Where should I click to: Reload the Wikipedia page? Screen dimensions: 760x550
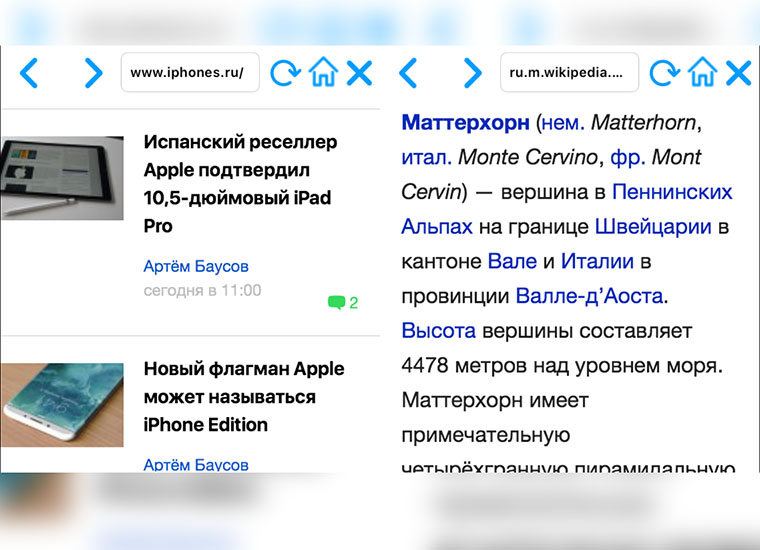pos(664,72)
